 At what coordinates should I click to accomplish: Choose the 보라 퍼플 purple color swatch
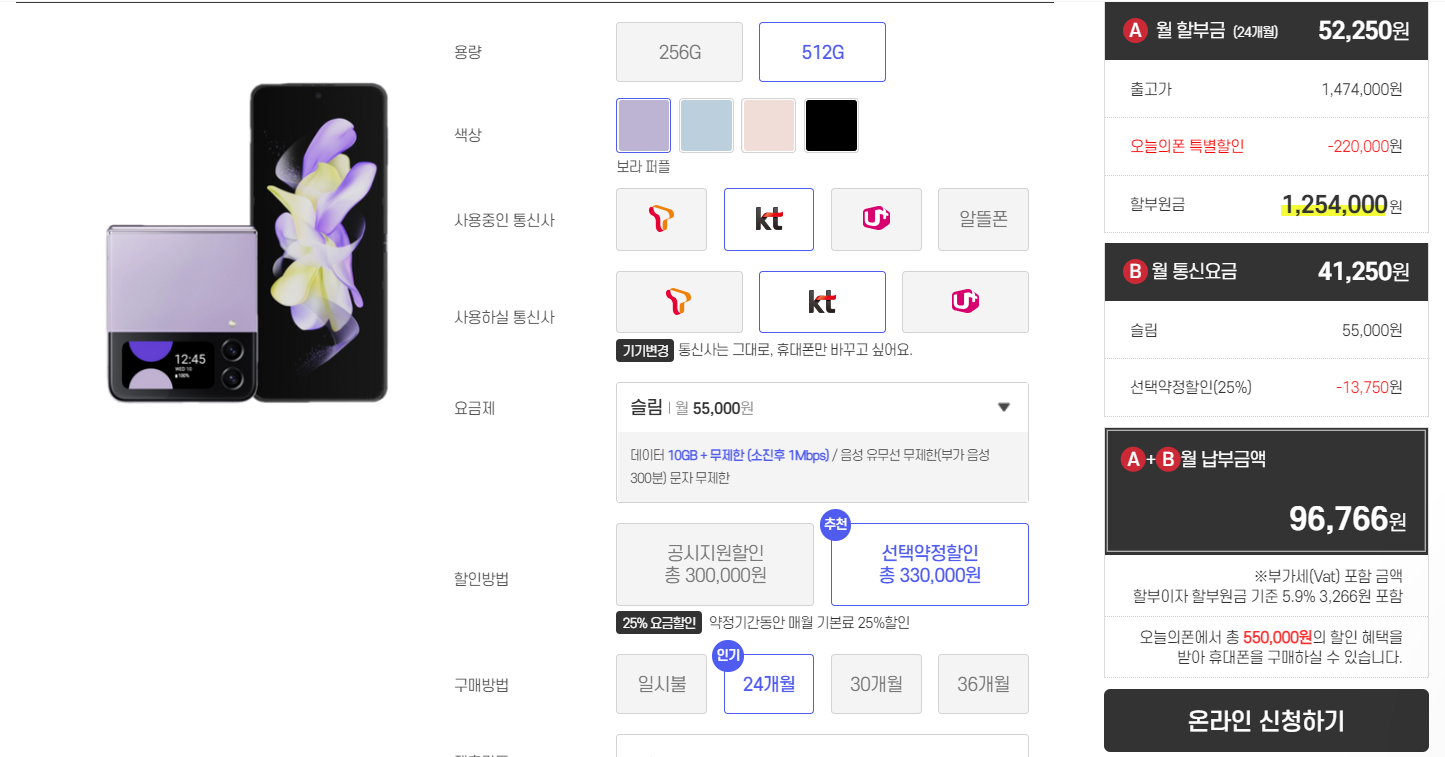(644, 125)
